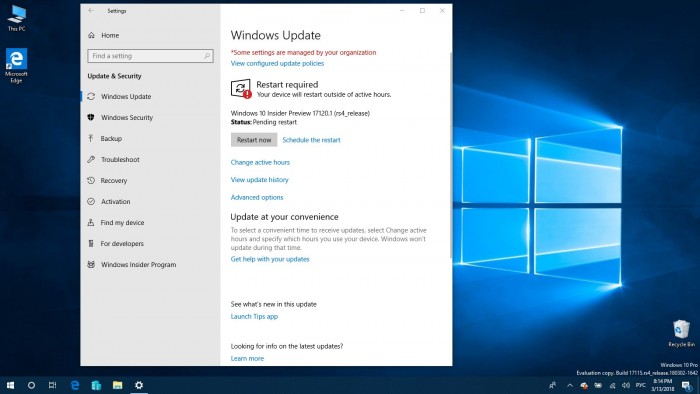Viewport: 700px width, 394px height.
Task: Click the Status: Pending restart text
Action: pyautogui.click(x=263, y=122)
